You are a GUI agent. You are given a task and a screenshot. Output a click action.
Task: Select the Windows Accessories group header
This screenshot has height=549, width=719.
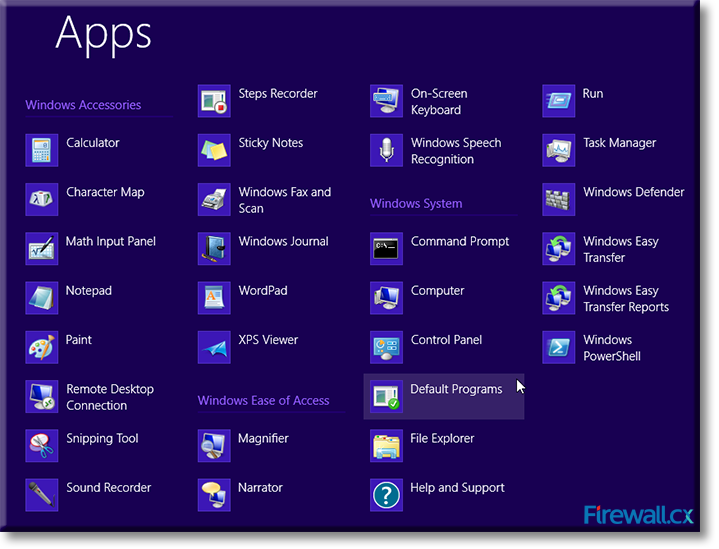(x=83, y=105)
